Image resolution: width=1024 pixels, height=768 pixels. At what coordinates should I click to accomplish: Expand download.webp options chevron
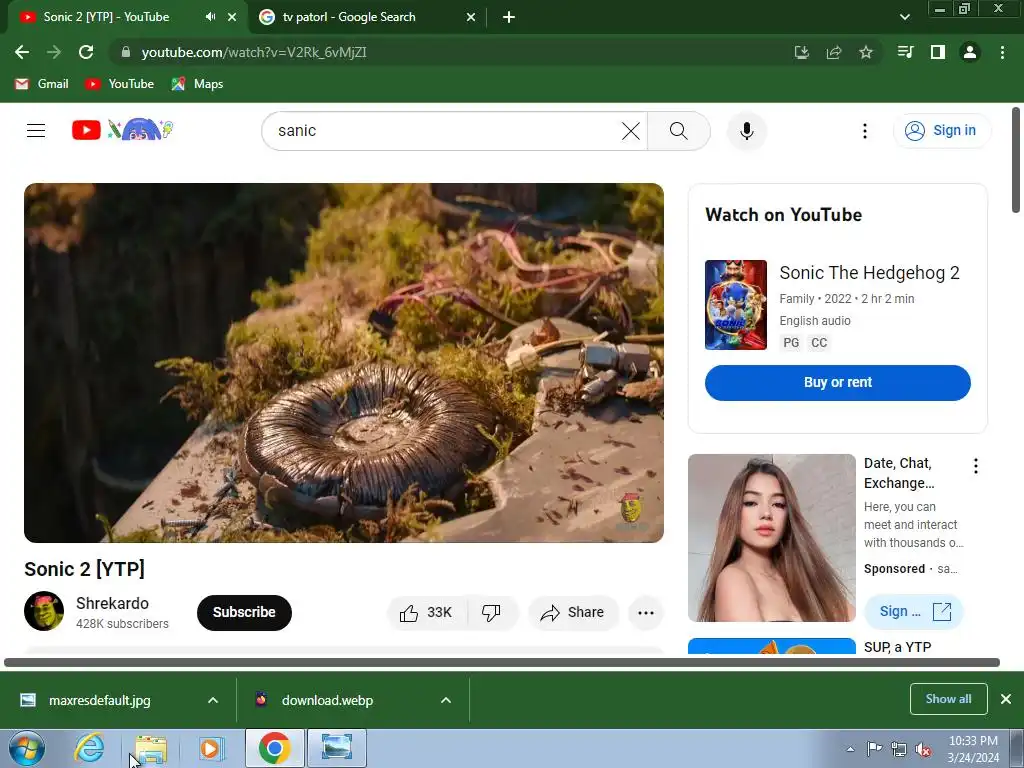coord(446,700)
